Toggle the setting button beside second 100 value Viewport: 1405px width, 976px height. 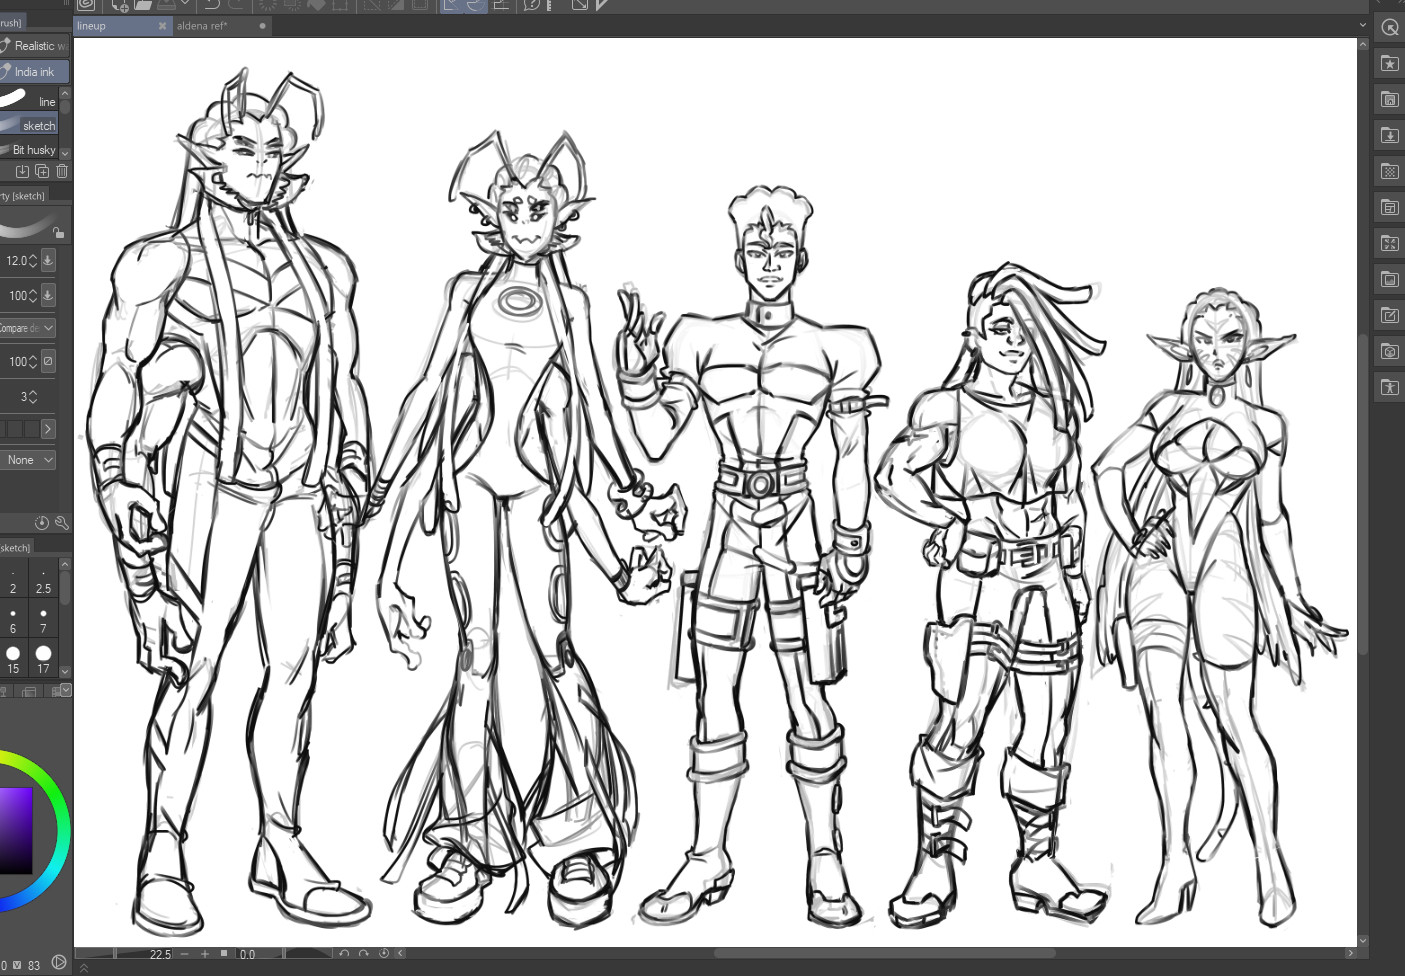coord(48,361)
